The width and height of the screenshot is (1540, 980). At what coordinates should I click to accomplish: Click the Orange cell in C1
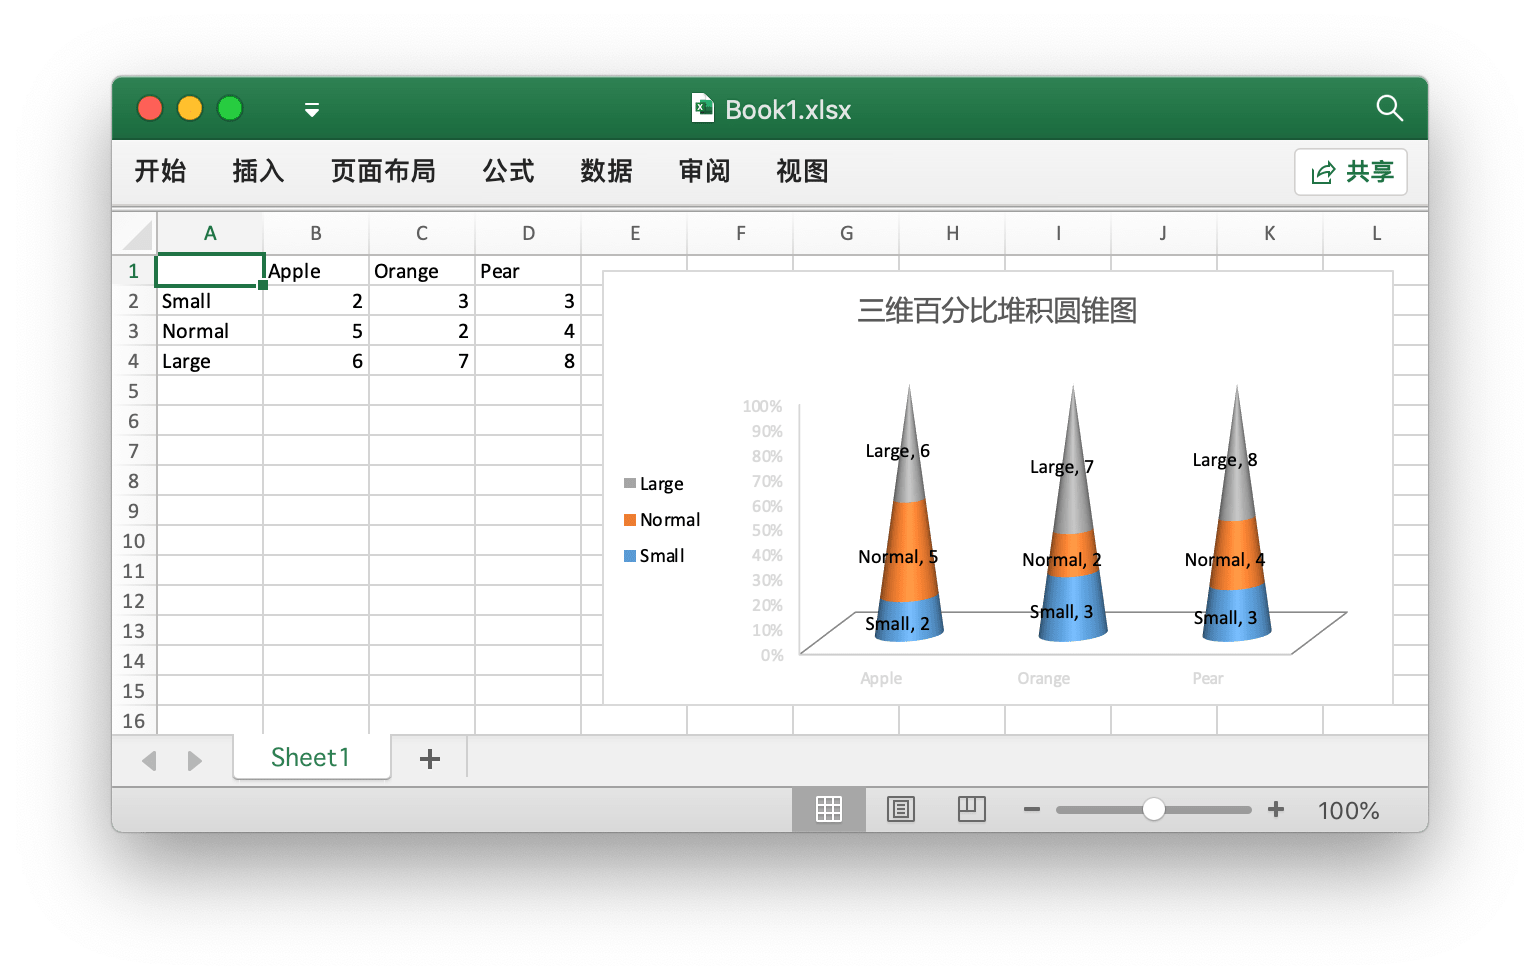[422, 271]
